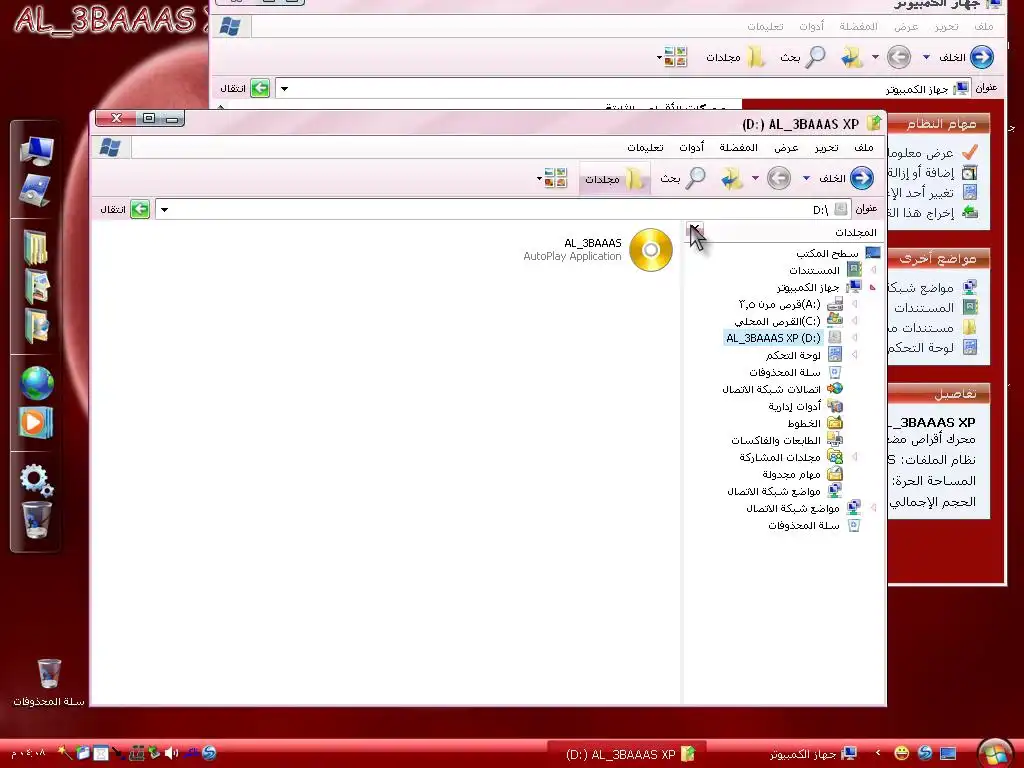Open بحث search in D: window toolbar
1024x768 pixels.
pos(682,178)
